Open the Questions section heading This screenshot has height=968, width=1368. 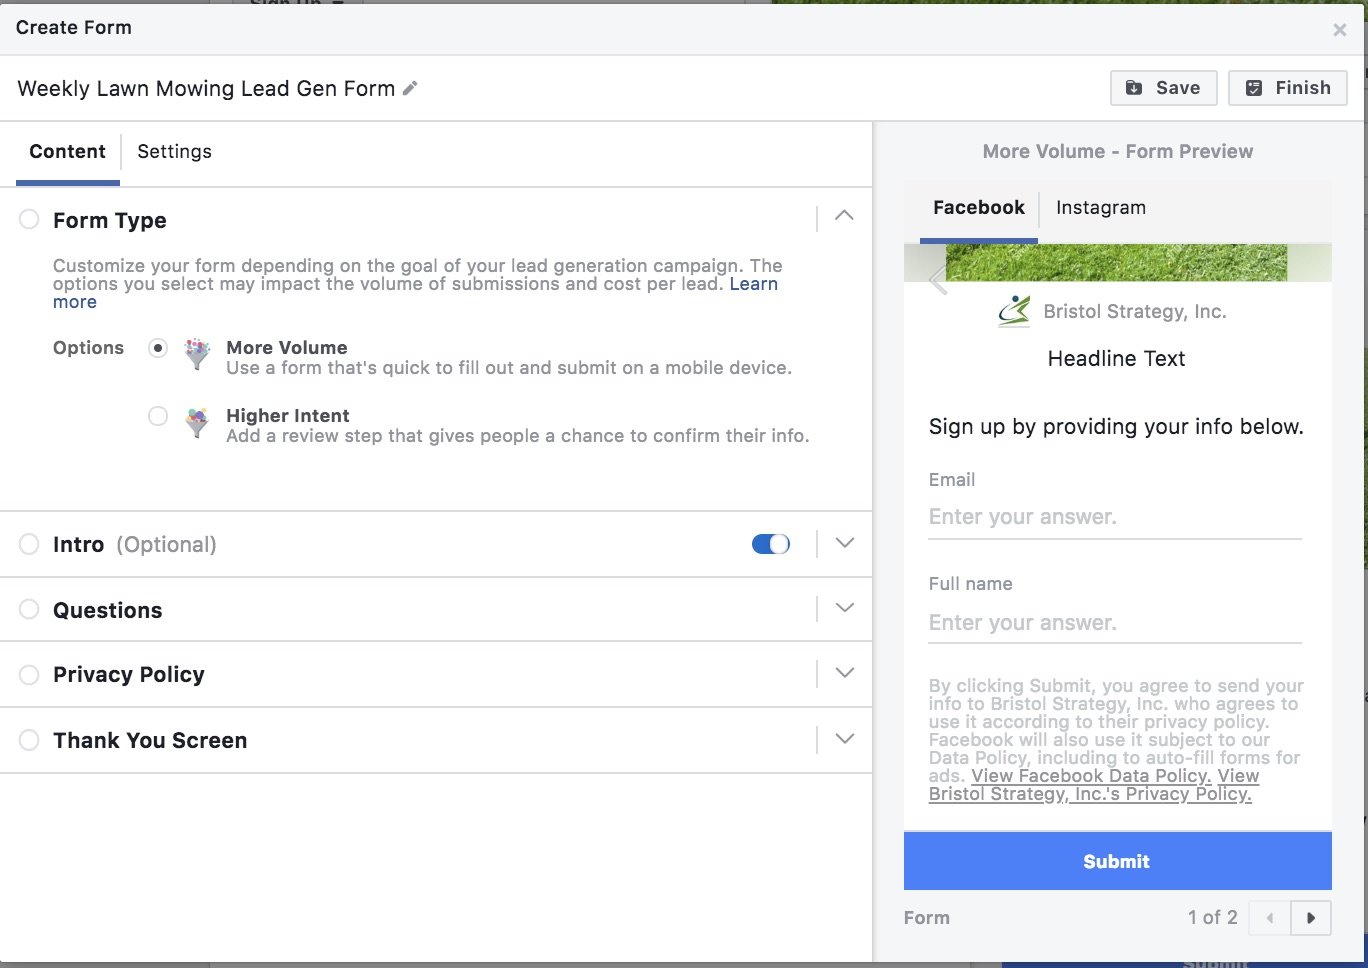107,610
